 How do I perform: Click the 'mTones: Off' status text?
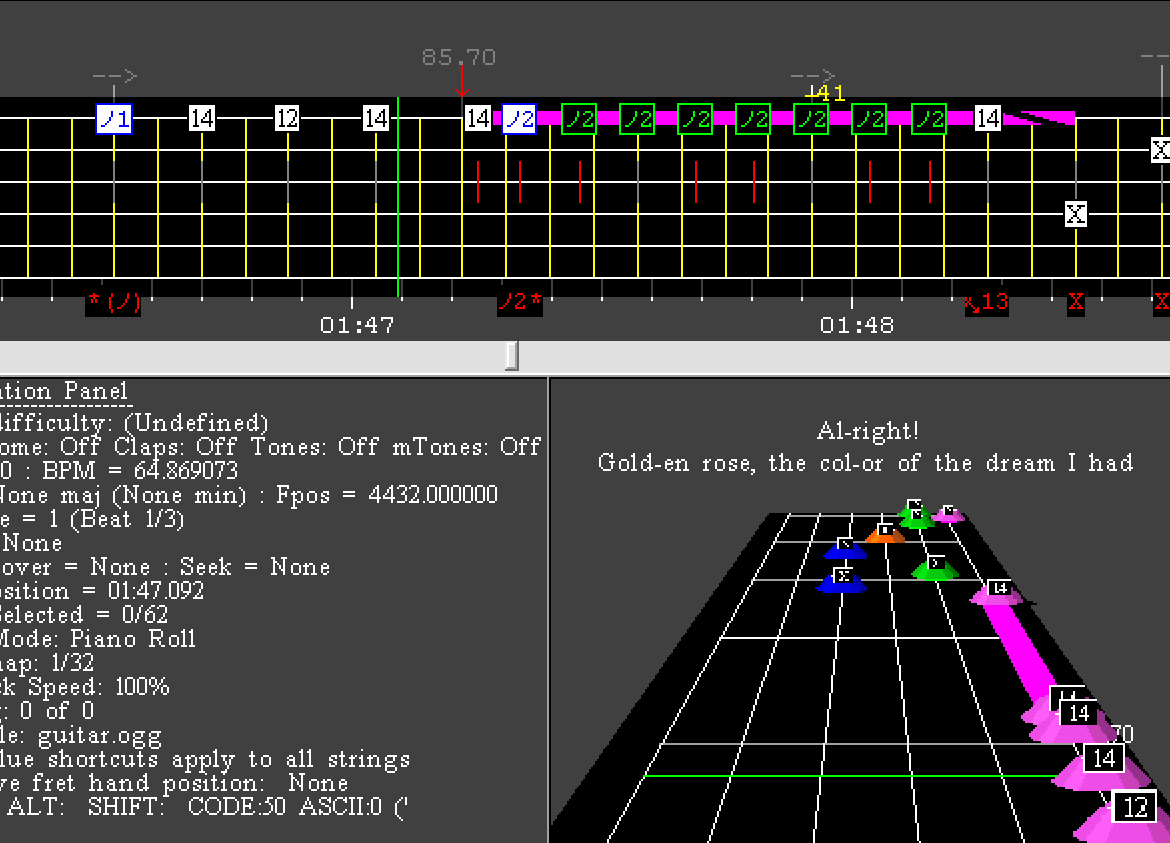click(466, 447)
